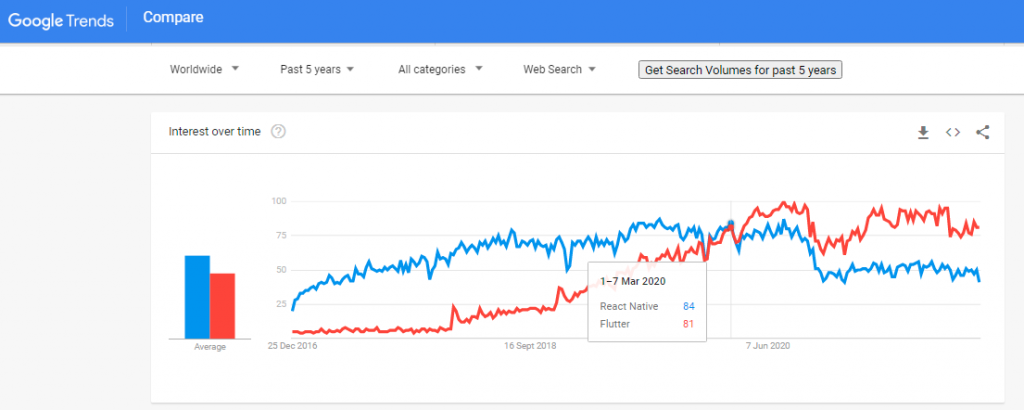Expand the All categories dropdown
The height and width of the screenshot is (410, 1024).
pyautogui.click(x=440, y=69)
